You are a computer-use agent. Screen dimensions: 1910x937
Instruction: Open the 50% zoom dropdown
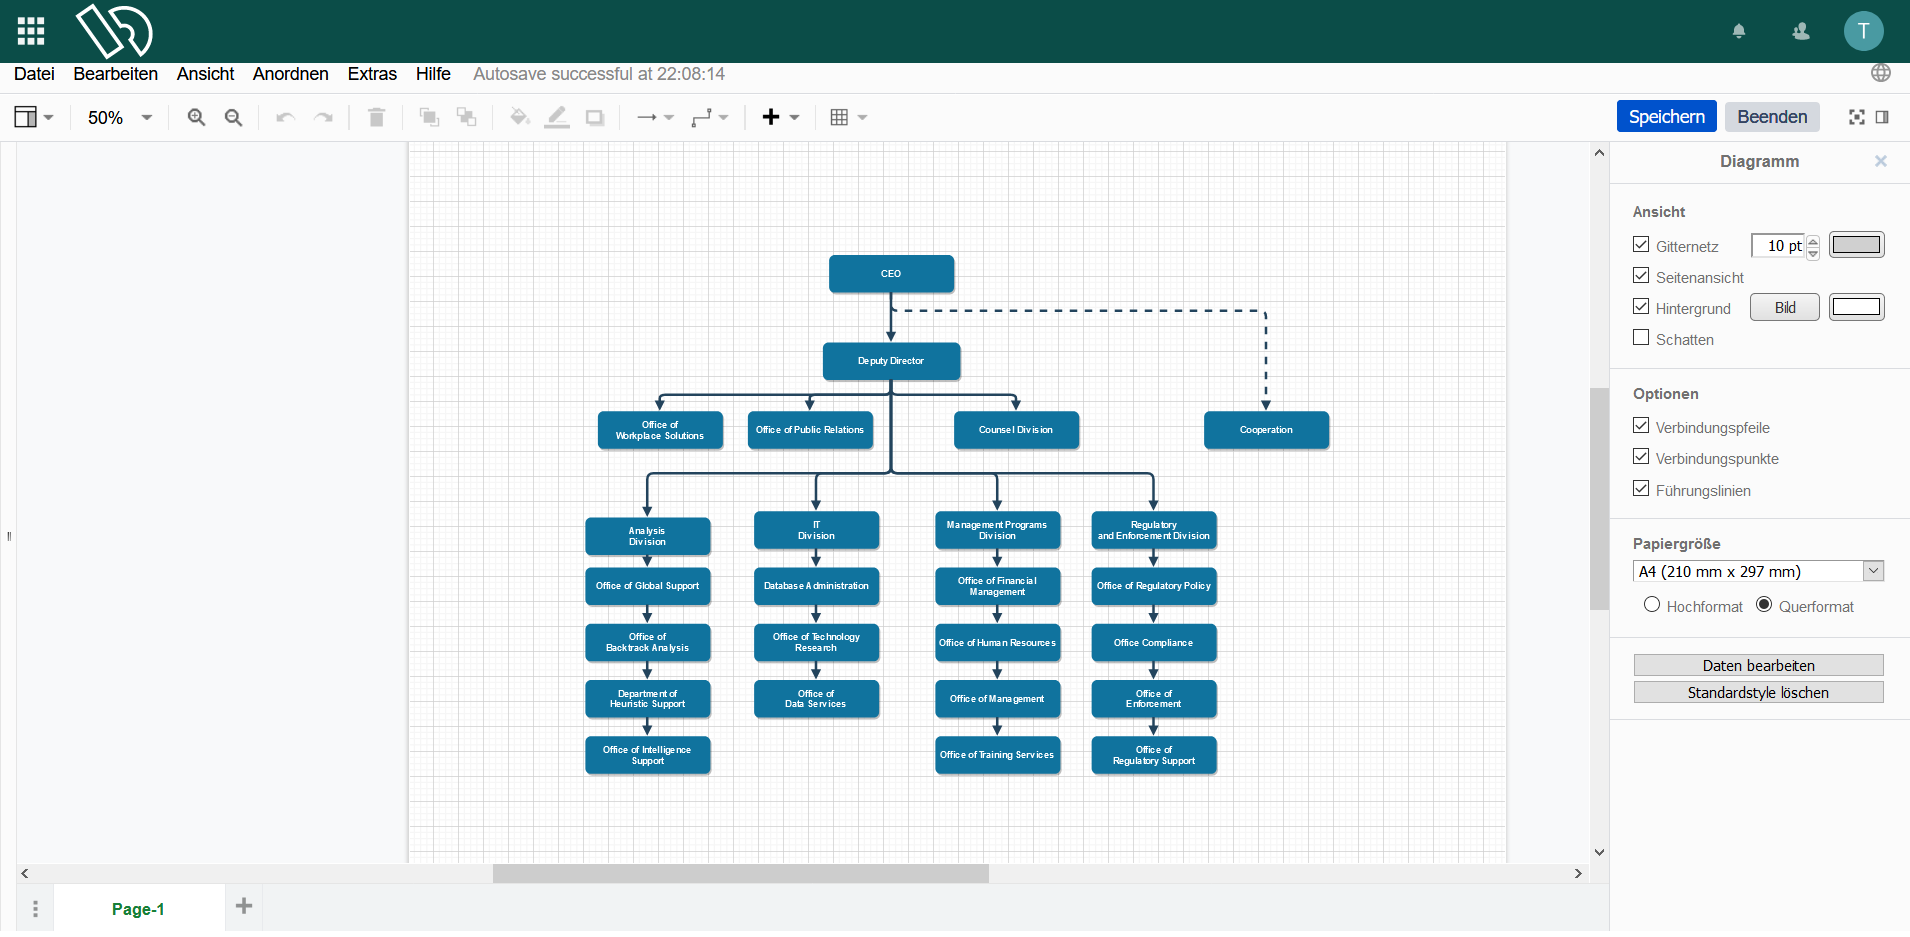tap(119, 117)
